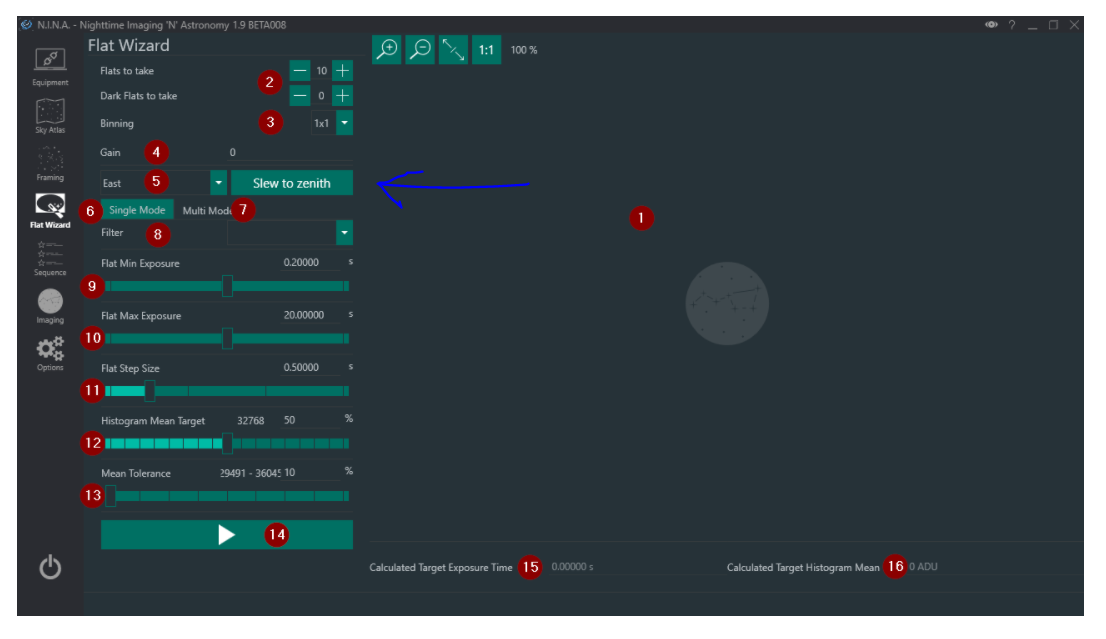Click the Histogram Mean Target slider handle
The width and height of the screenshot is (1106, 639).
[x=227, y=443]
